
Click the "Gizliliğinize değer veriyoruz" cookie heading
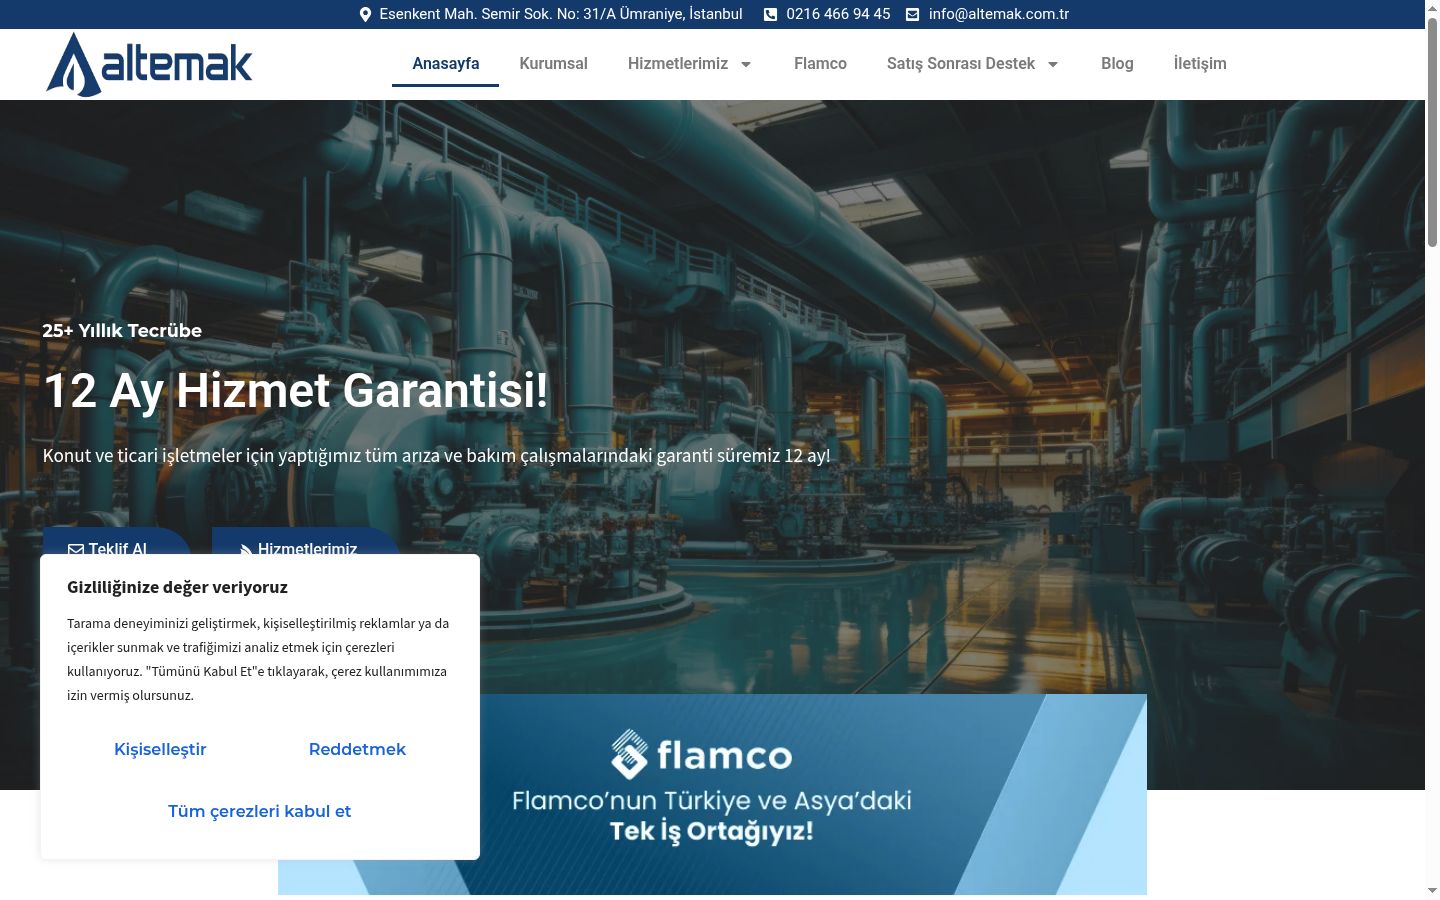pyautogui.click(x=177, y=587)
